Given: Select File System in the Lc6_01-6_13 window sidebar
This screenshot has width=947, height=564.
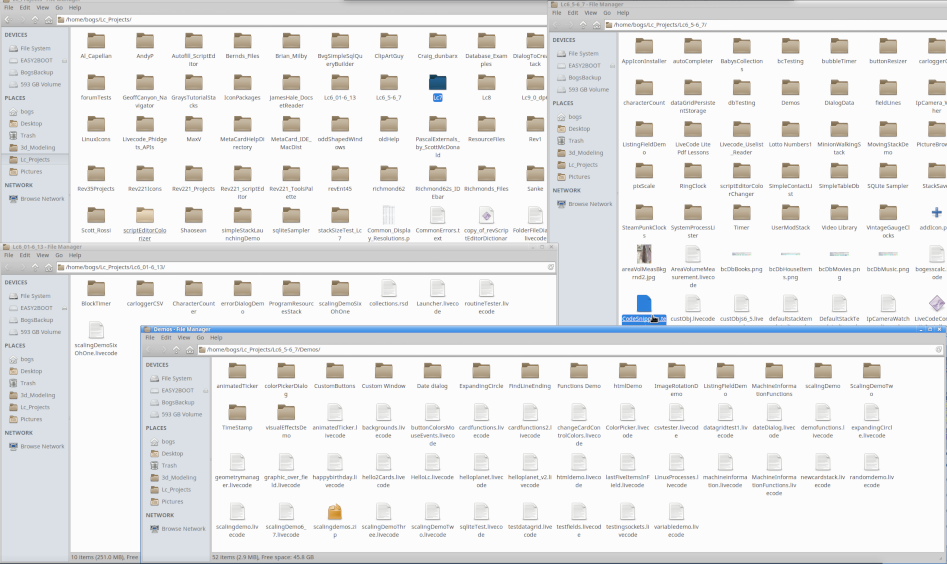Looking at the screenshot, I should [x=34, y=296].
